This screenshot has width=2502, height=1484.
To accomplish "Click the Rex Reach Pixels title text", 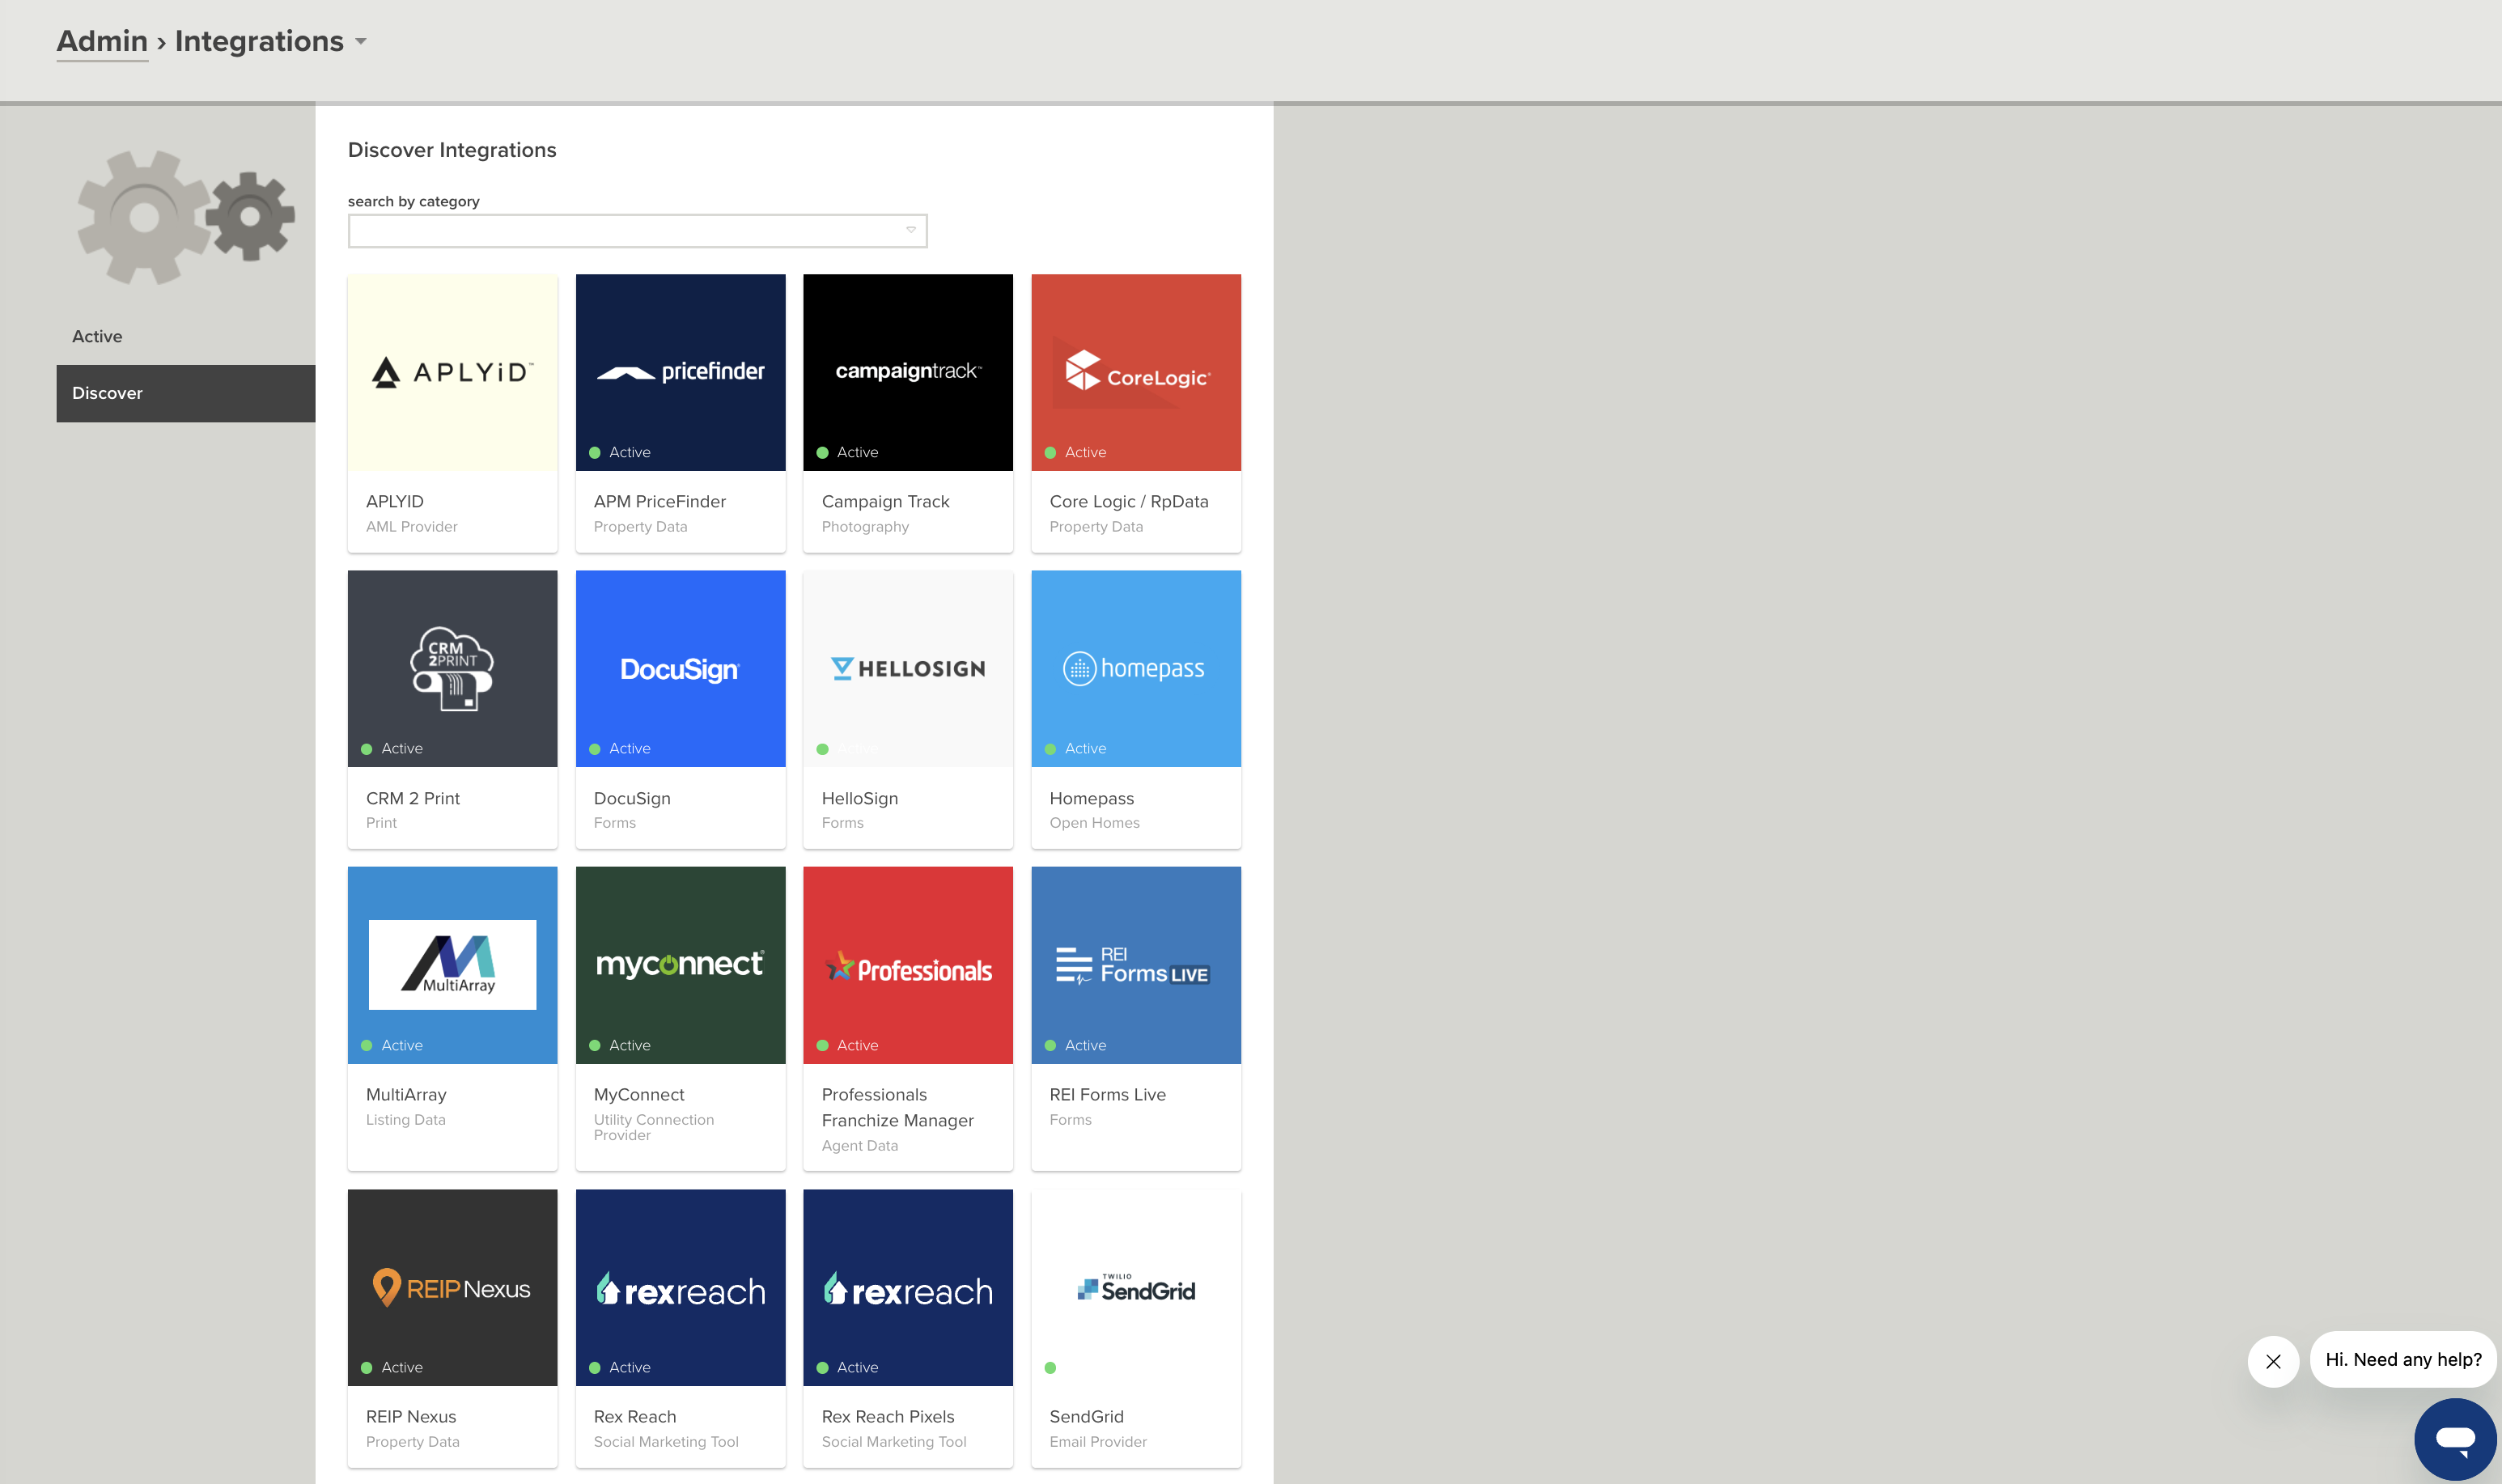I will tap(888, 1416).
